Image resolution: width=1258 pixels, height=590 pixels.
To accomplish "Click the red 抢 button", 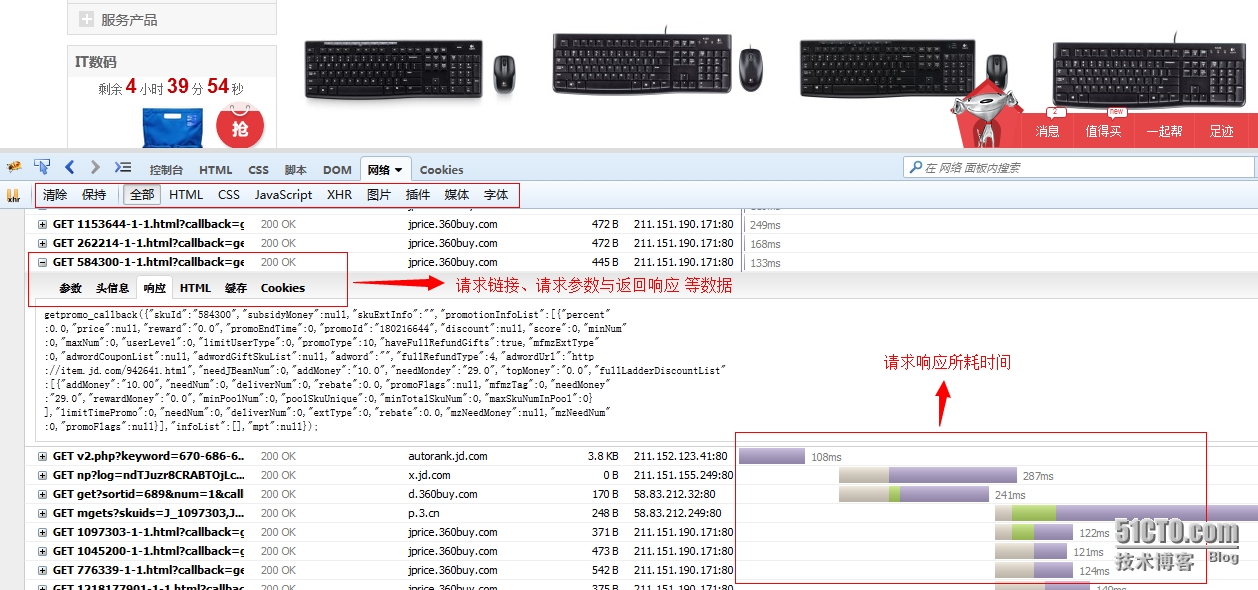I will (240, 128).
